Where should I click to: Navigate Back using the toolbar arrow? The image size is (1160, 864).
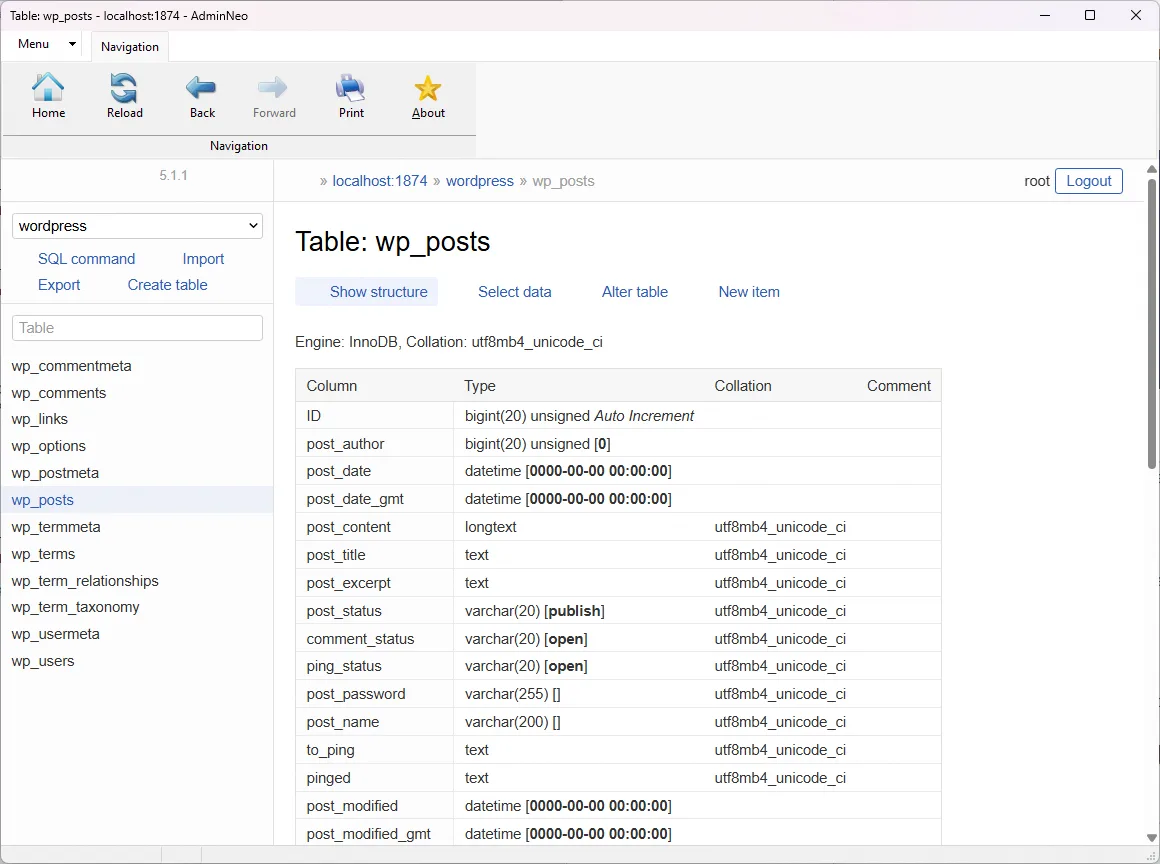click(x=201, y=95)
